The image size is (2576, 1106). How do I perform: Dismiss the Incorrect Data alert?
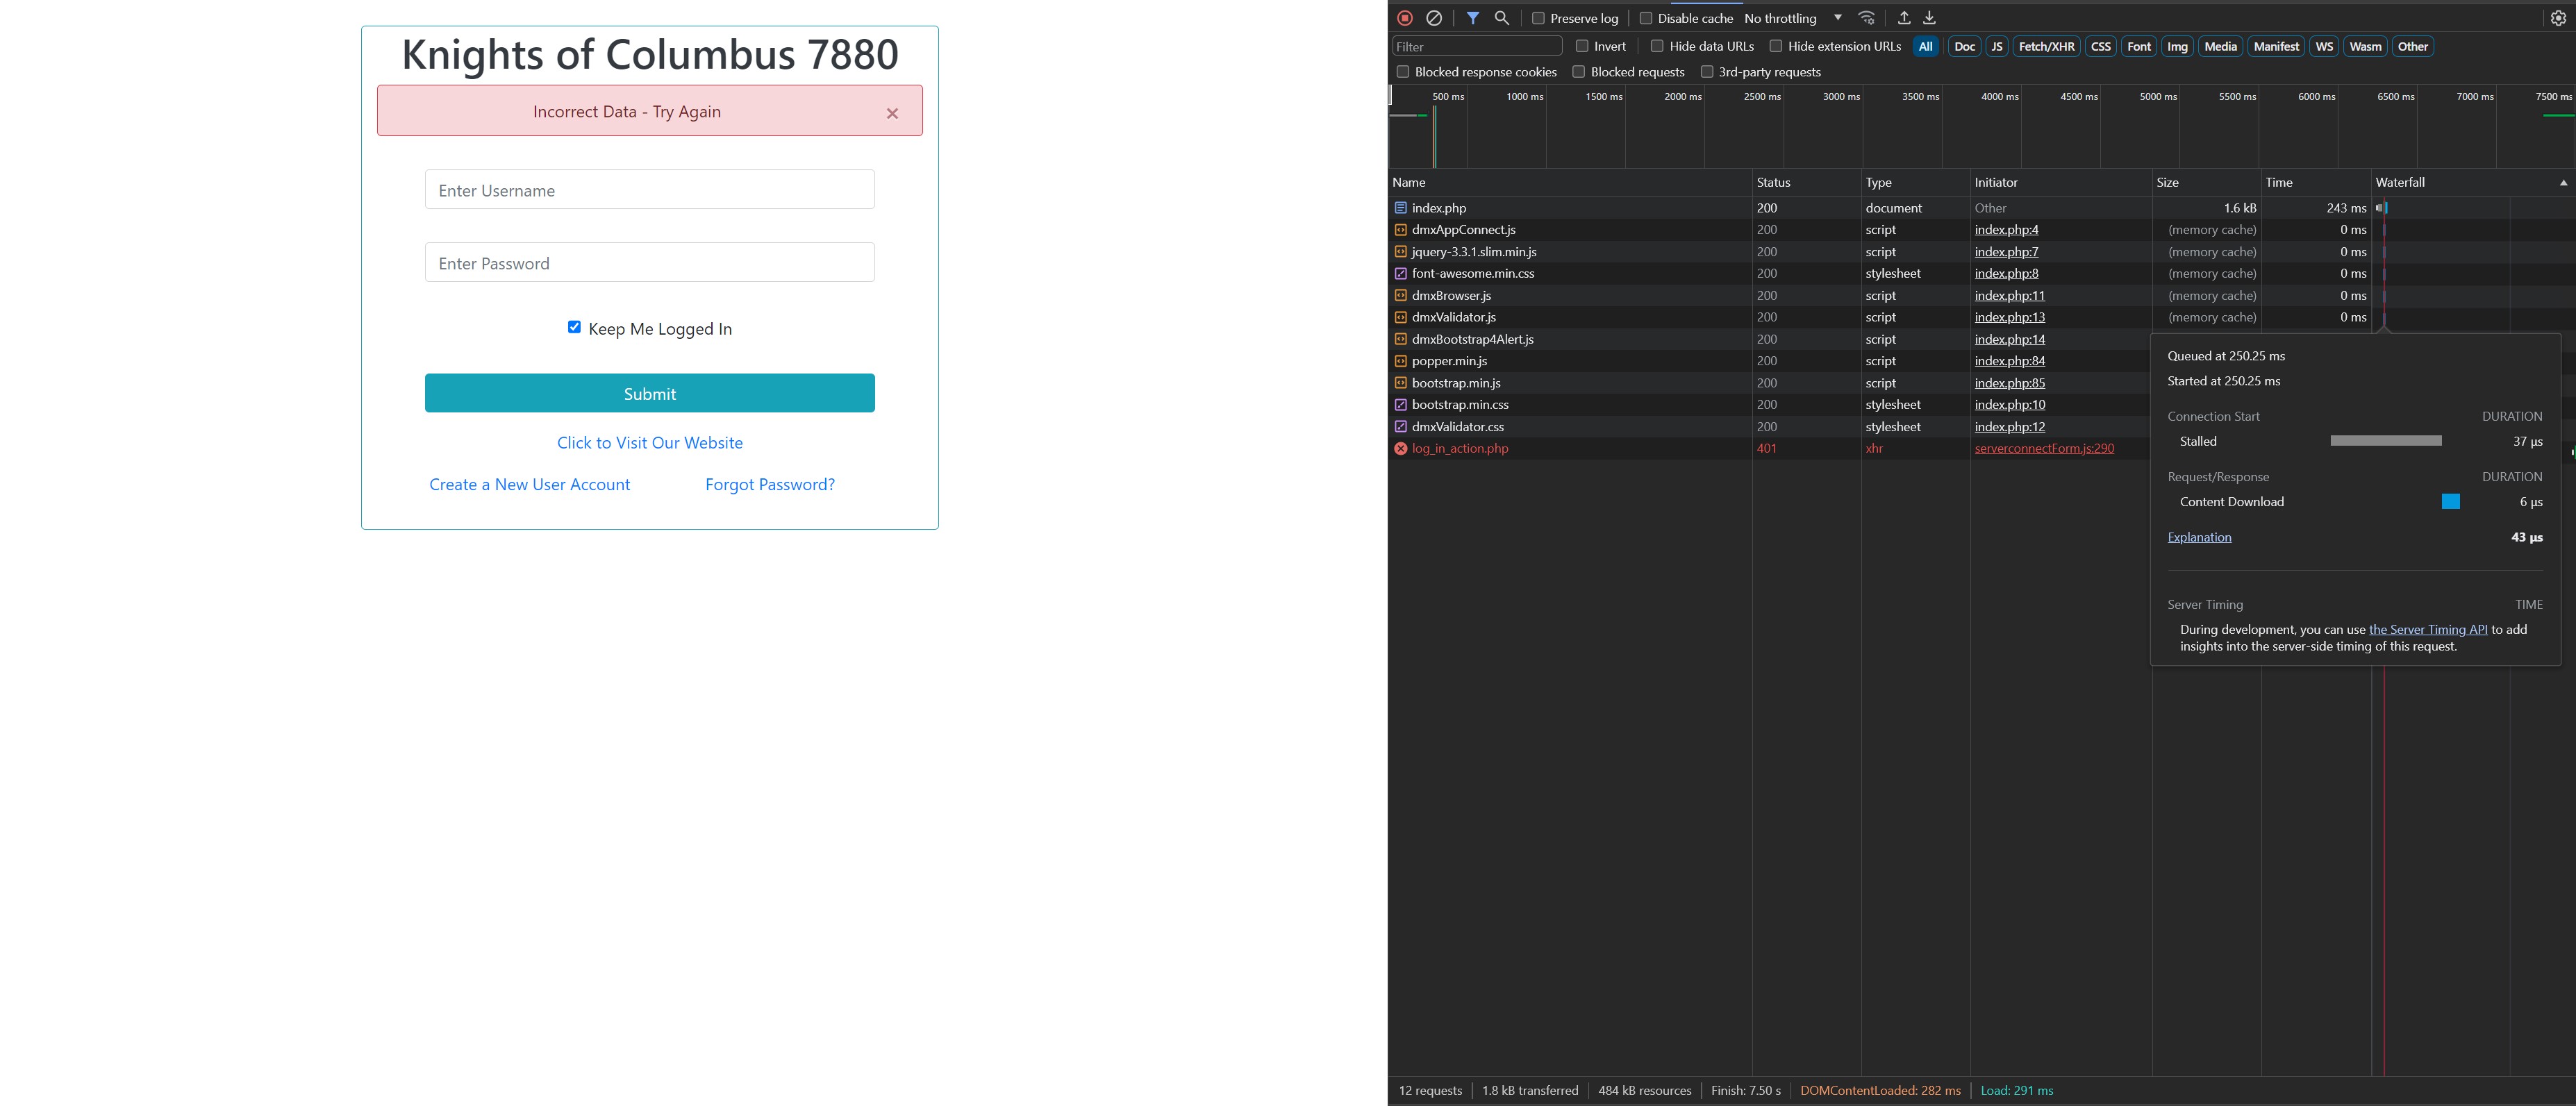(x=892, y=114)
